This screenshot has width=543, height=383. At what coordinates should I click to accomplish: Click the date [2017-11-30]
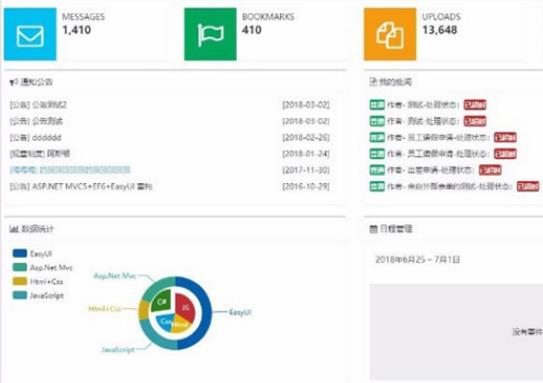[306, 170]
